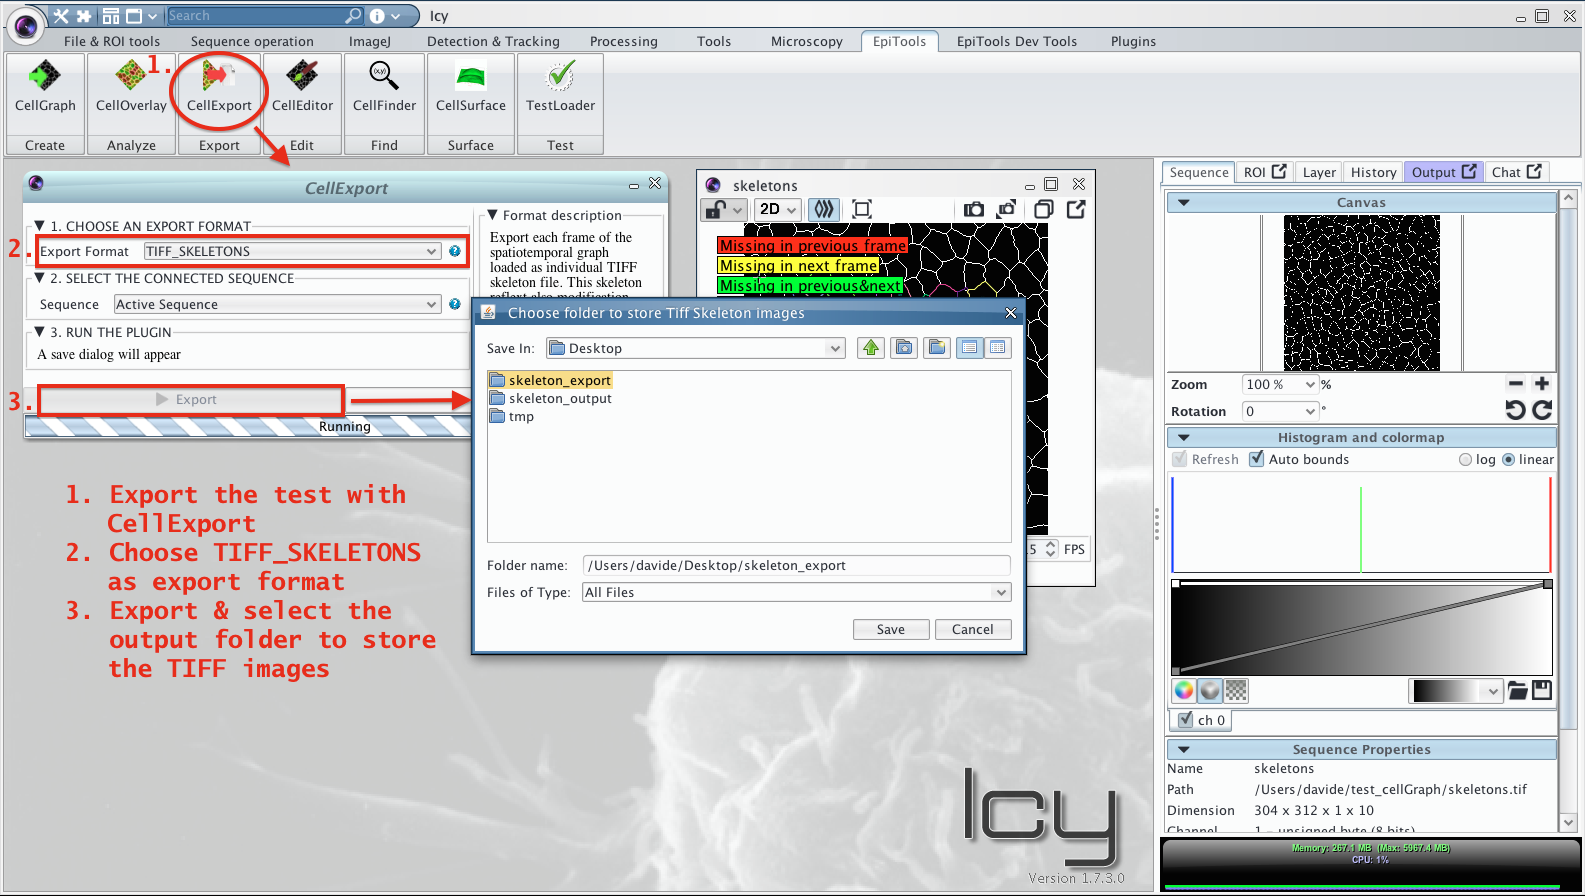Toggle the ch 0 channel checkbox
Image resolution: width=1585 pixels, height=896 pixels.
point(1186,720)
